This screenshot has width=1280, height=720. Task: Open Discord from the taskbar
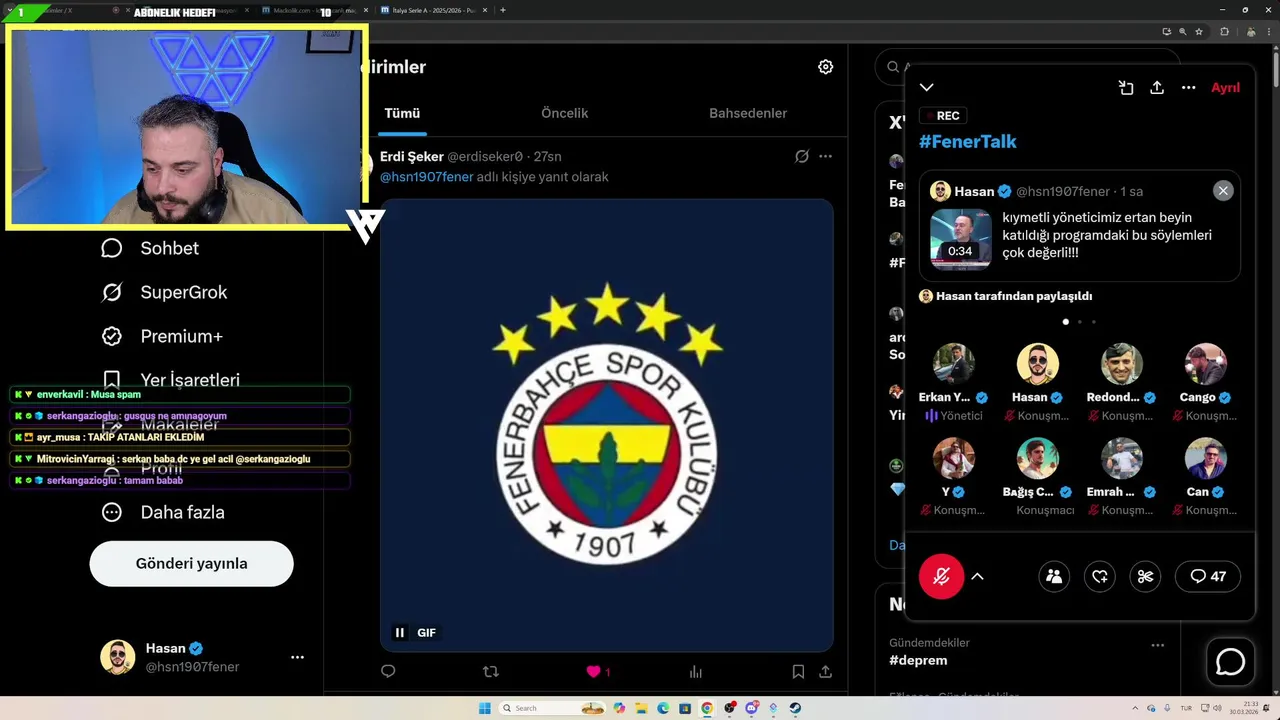coord(751,708)
